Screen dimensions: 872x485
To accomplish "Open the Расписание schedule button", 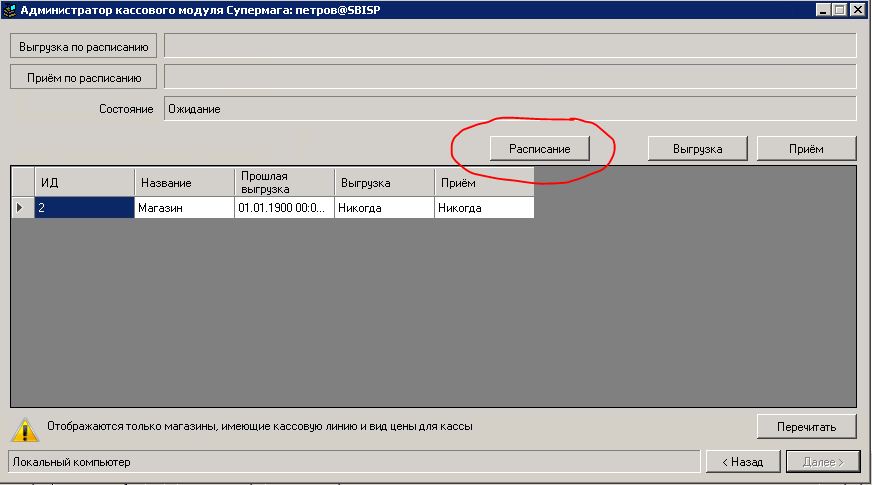I will 539,148.
